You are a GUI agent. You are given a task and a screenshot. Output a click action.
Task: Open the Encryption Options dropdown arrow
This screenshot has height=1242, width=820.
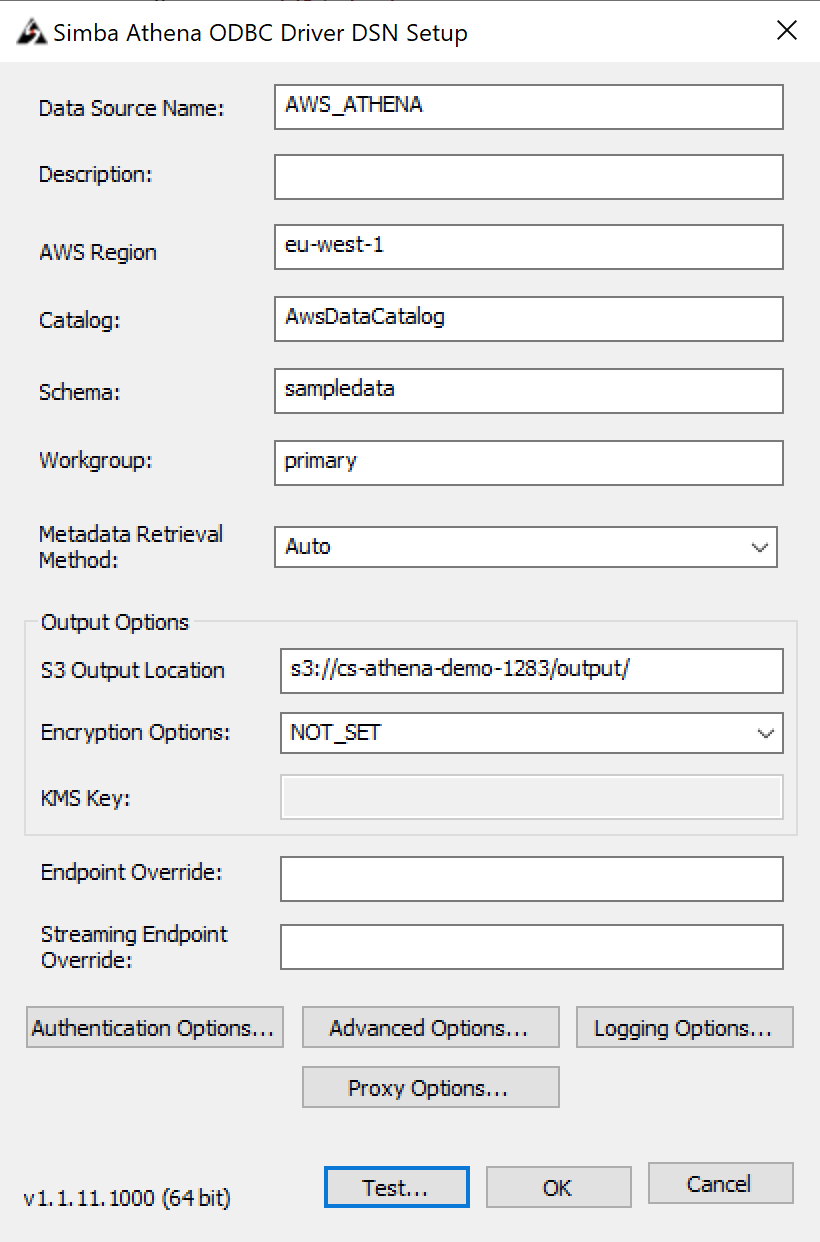click(x=766, y=733)
